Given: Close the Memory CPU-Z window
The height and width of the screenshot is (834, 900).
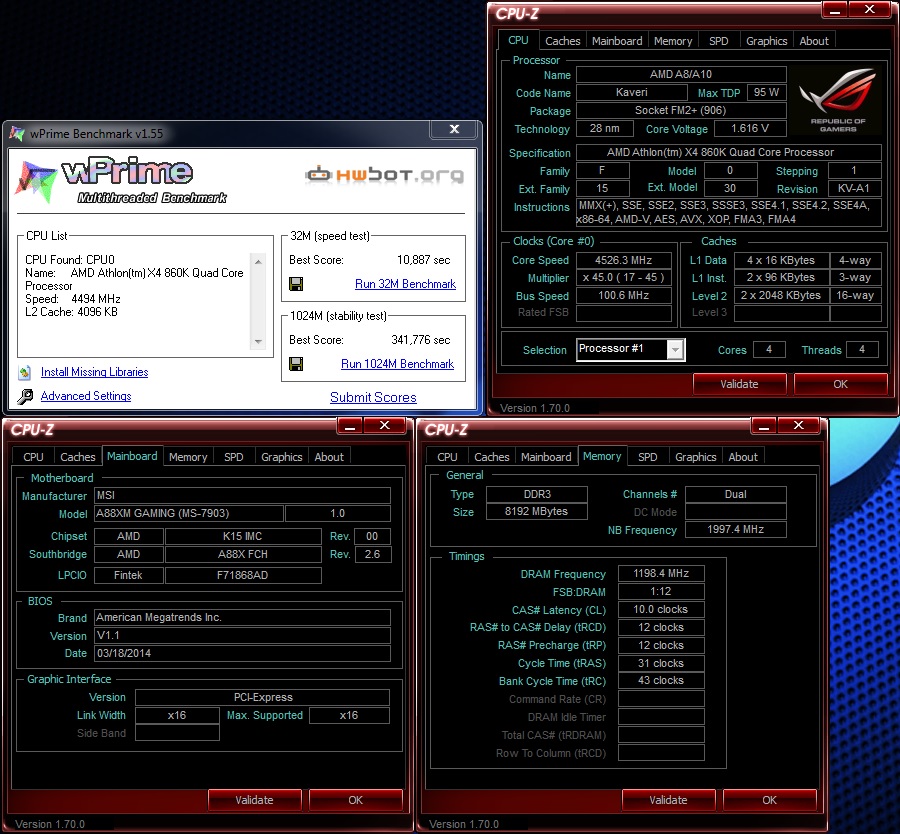Looking at the screenshot, I should point(798,425).
